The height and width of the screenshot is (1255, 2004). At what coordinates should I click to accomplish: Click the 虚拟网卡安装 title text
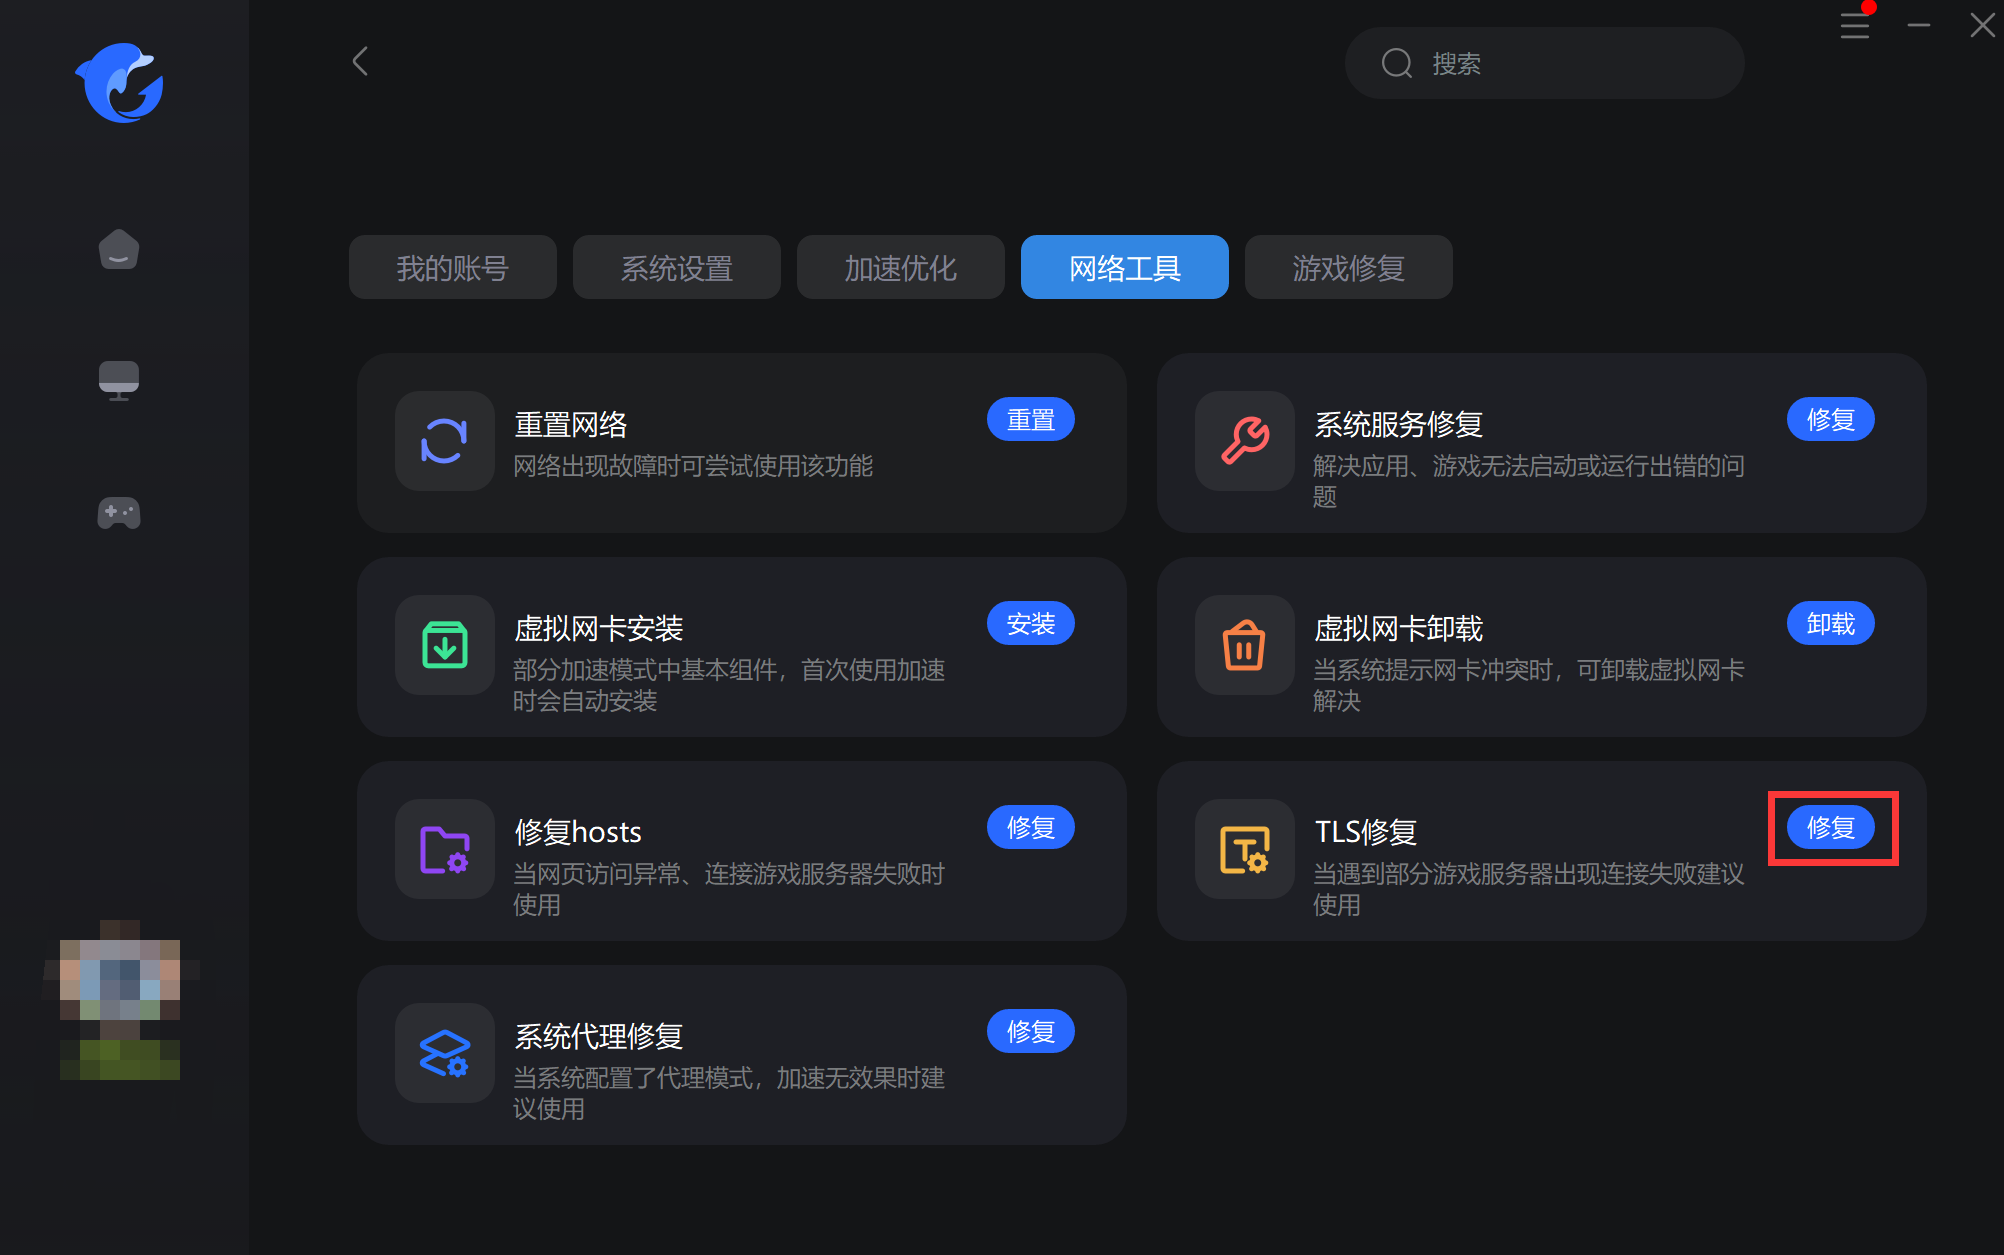click(x=599, y=628)
